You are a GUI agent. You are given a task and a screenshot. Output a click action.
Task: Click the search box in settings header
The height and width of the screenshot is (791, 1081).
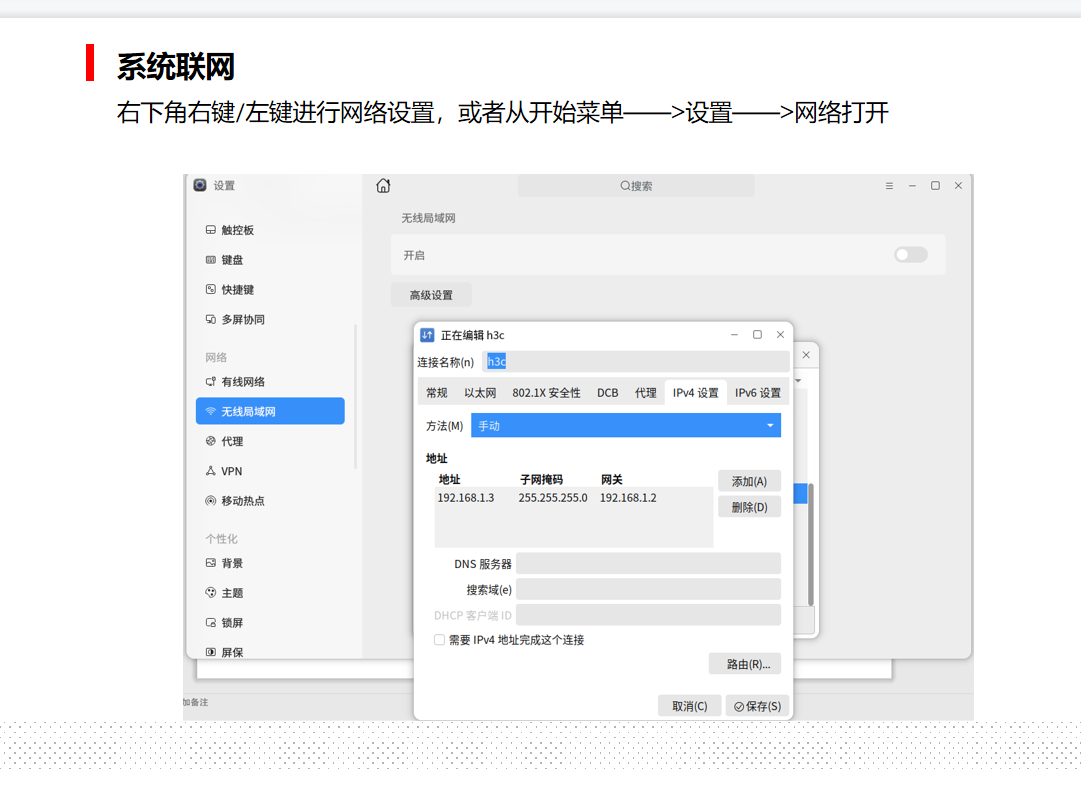coord(636,186)
